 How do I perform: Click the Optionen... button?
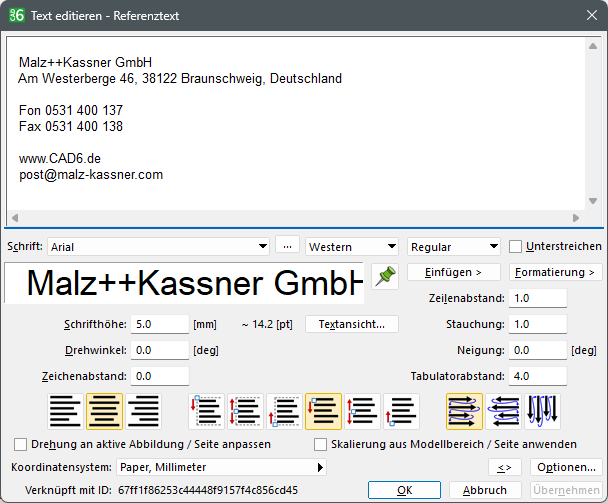566,467
